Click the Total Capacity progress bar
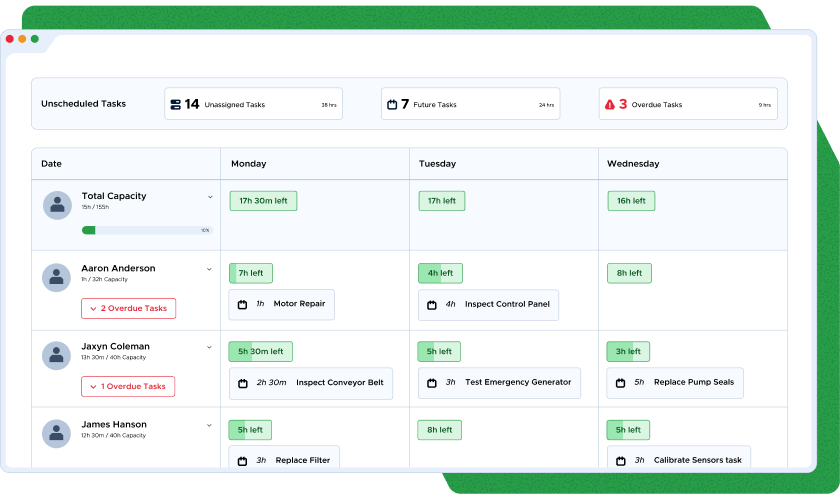Viewport: 840px width, 500px height. point(146,230)
